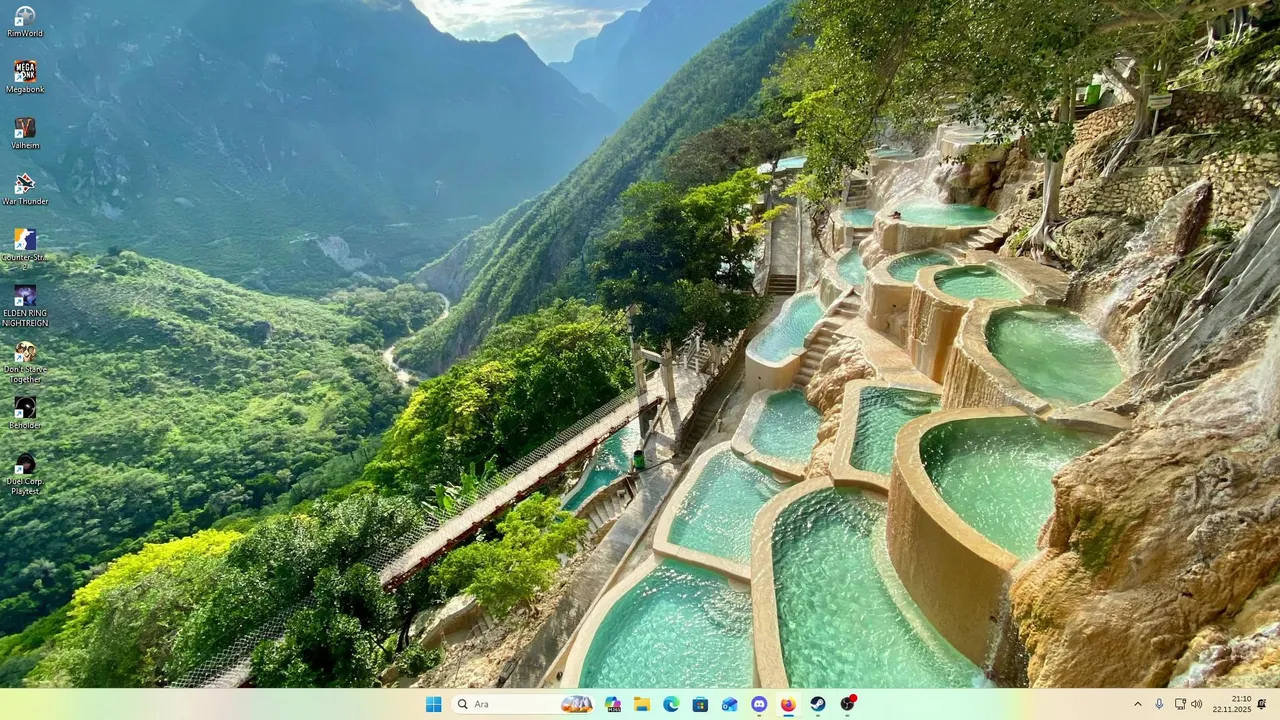The image size is (1280, 720).
Task: Launch Microsoft Edge from the taskbar
Action: coord(671,704)
